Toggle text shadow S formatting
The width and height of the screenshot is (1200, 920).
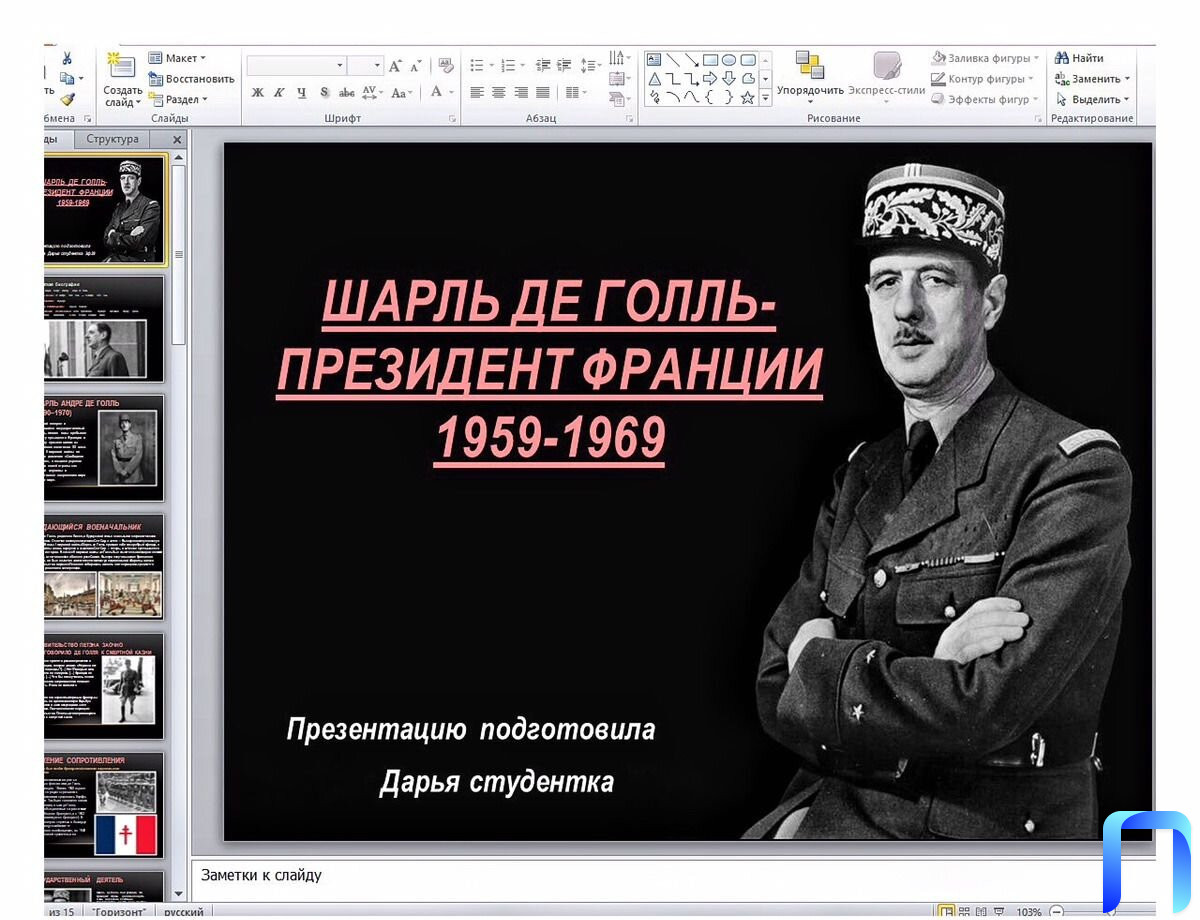click(x=324, y=93)
